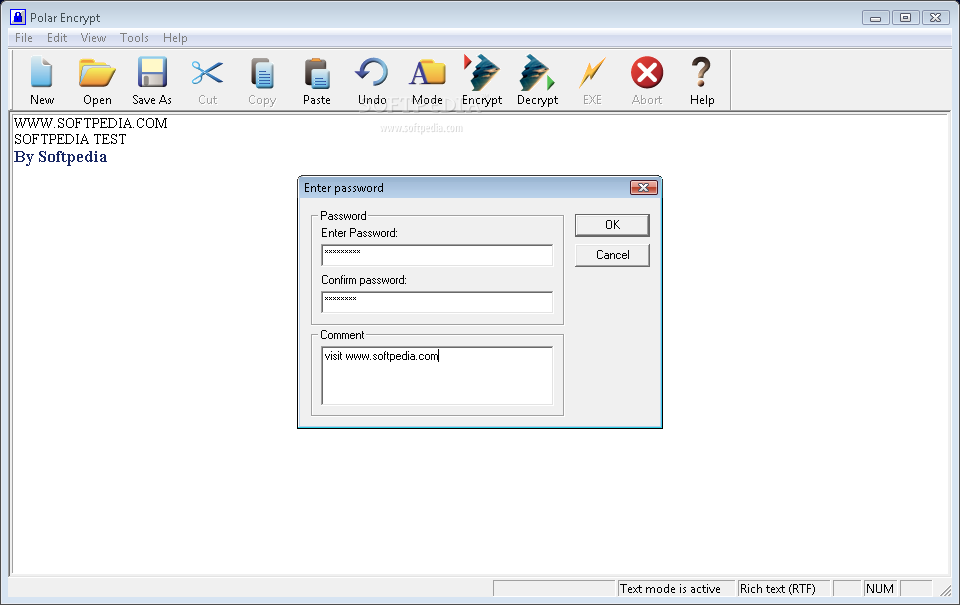960x605 pixels.
Task: Click 'Rich text (RTF)' status entry
Action: pyautogui.click(x=778, y=588)
